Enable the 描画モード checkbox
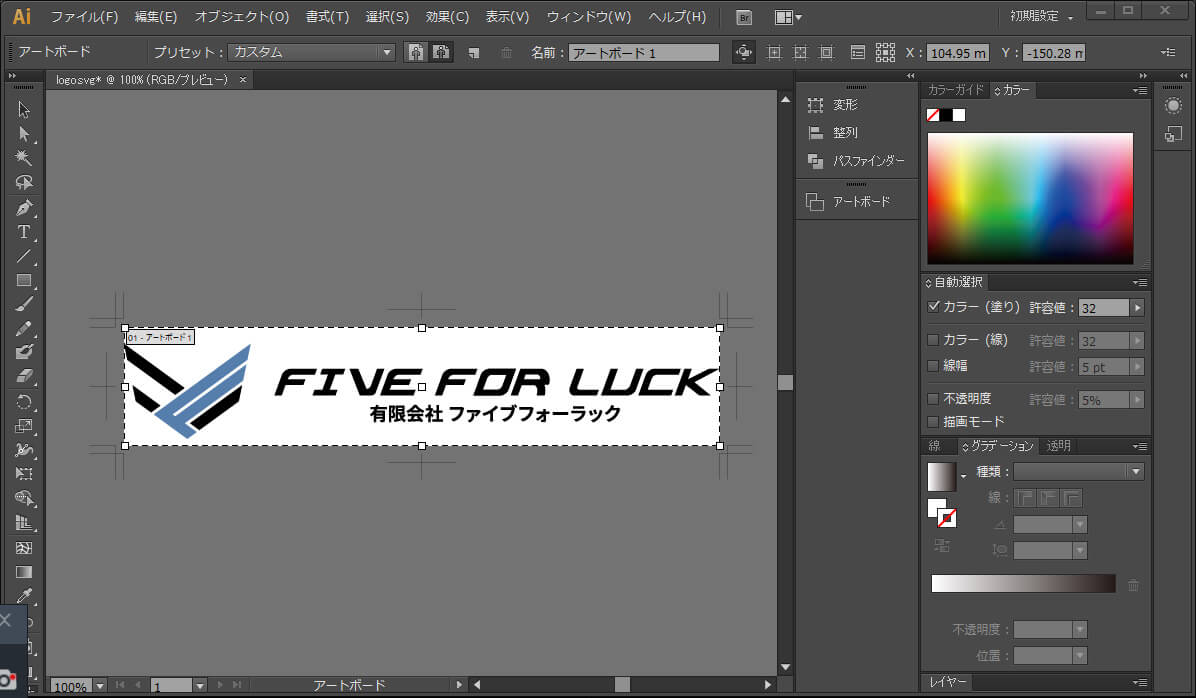Screen dimensions: 1196x698 pos(933,421)
